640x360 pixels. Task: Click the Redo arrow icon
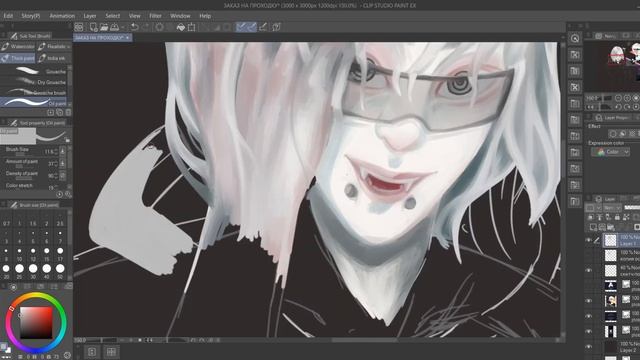click(145, 27)
